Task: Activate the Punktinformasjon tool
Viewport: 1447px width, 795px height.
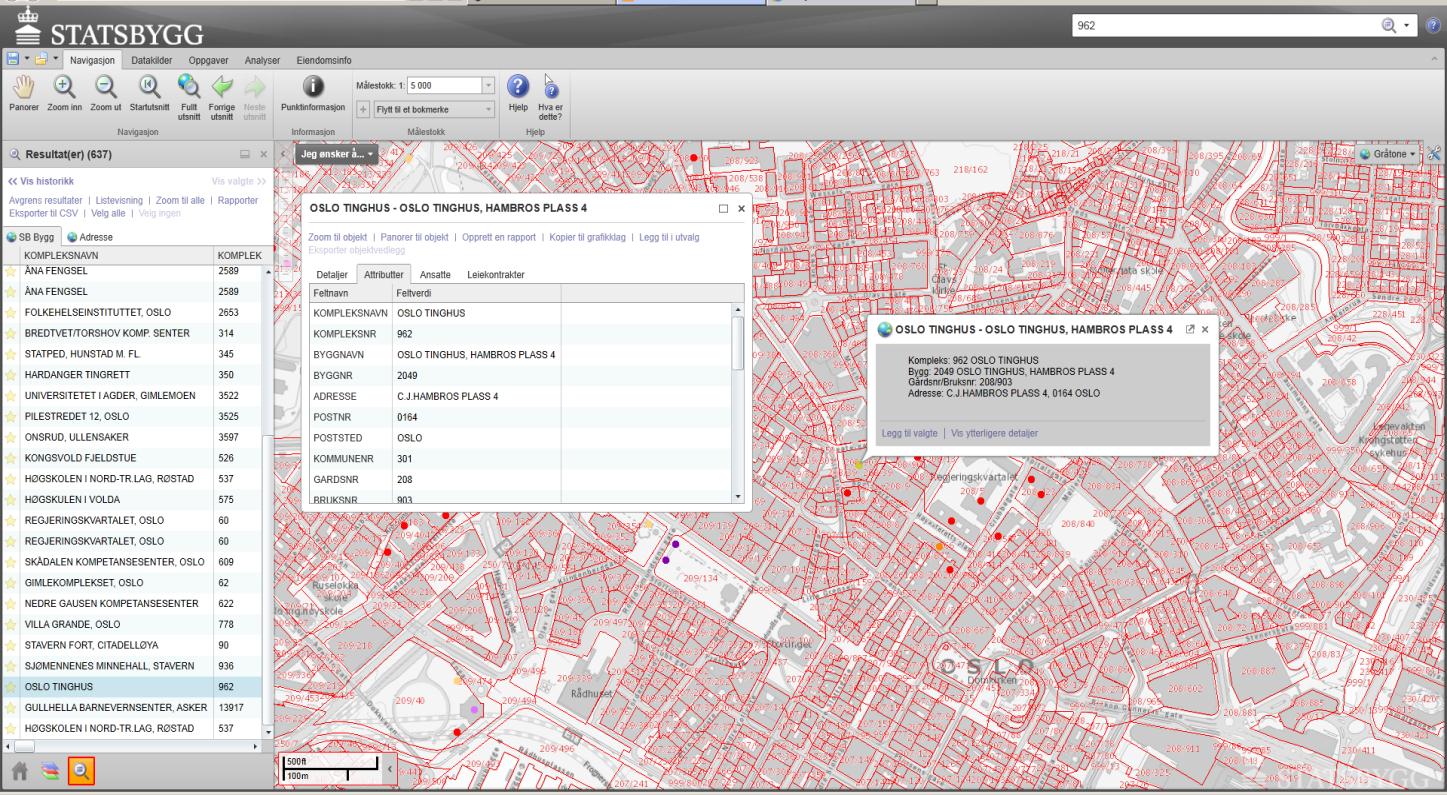Action: [312, 93]
